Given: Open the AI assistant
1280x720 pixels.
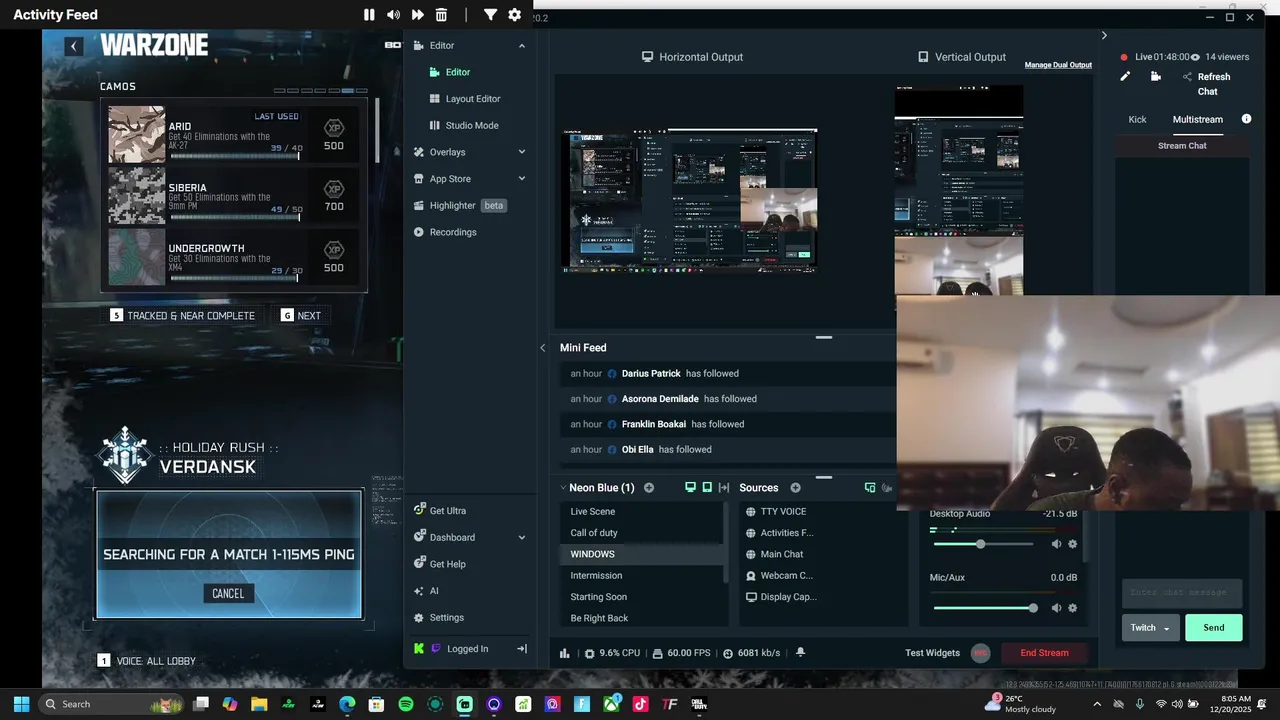Looking at the screenshot, I should (427, 591).
